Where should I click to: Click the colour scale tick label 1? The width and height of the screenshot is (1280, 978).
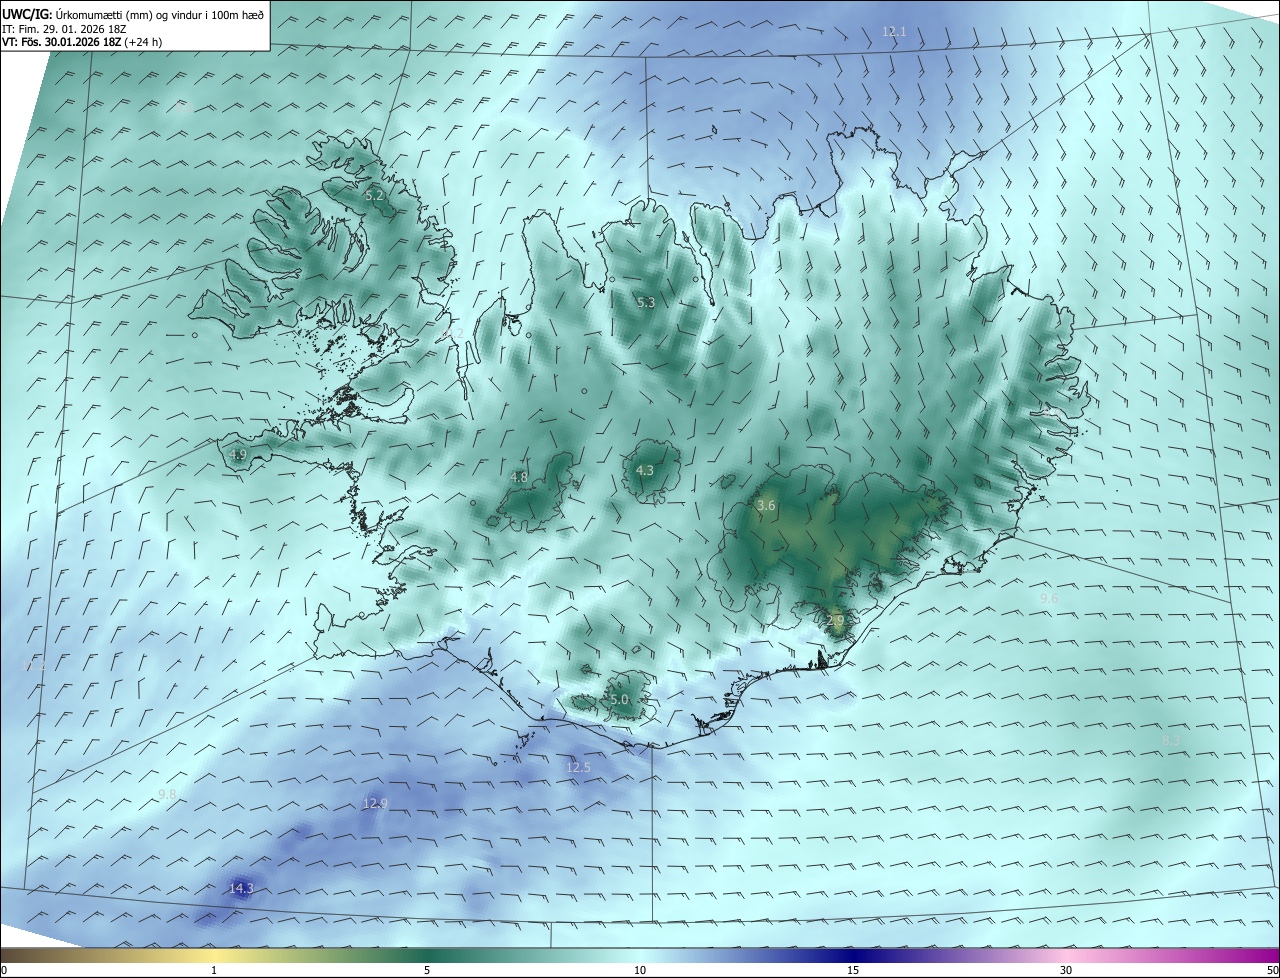(x=214, y=971)
